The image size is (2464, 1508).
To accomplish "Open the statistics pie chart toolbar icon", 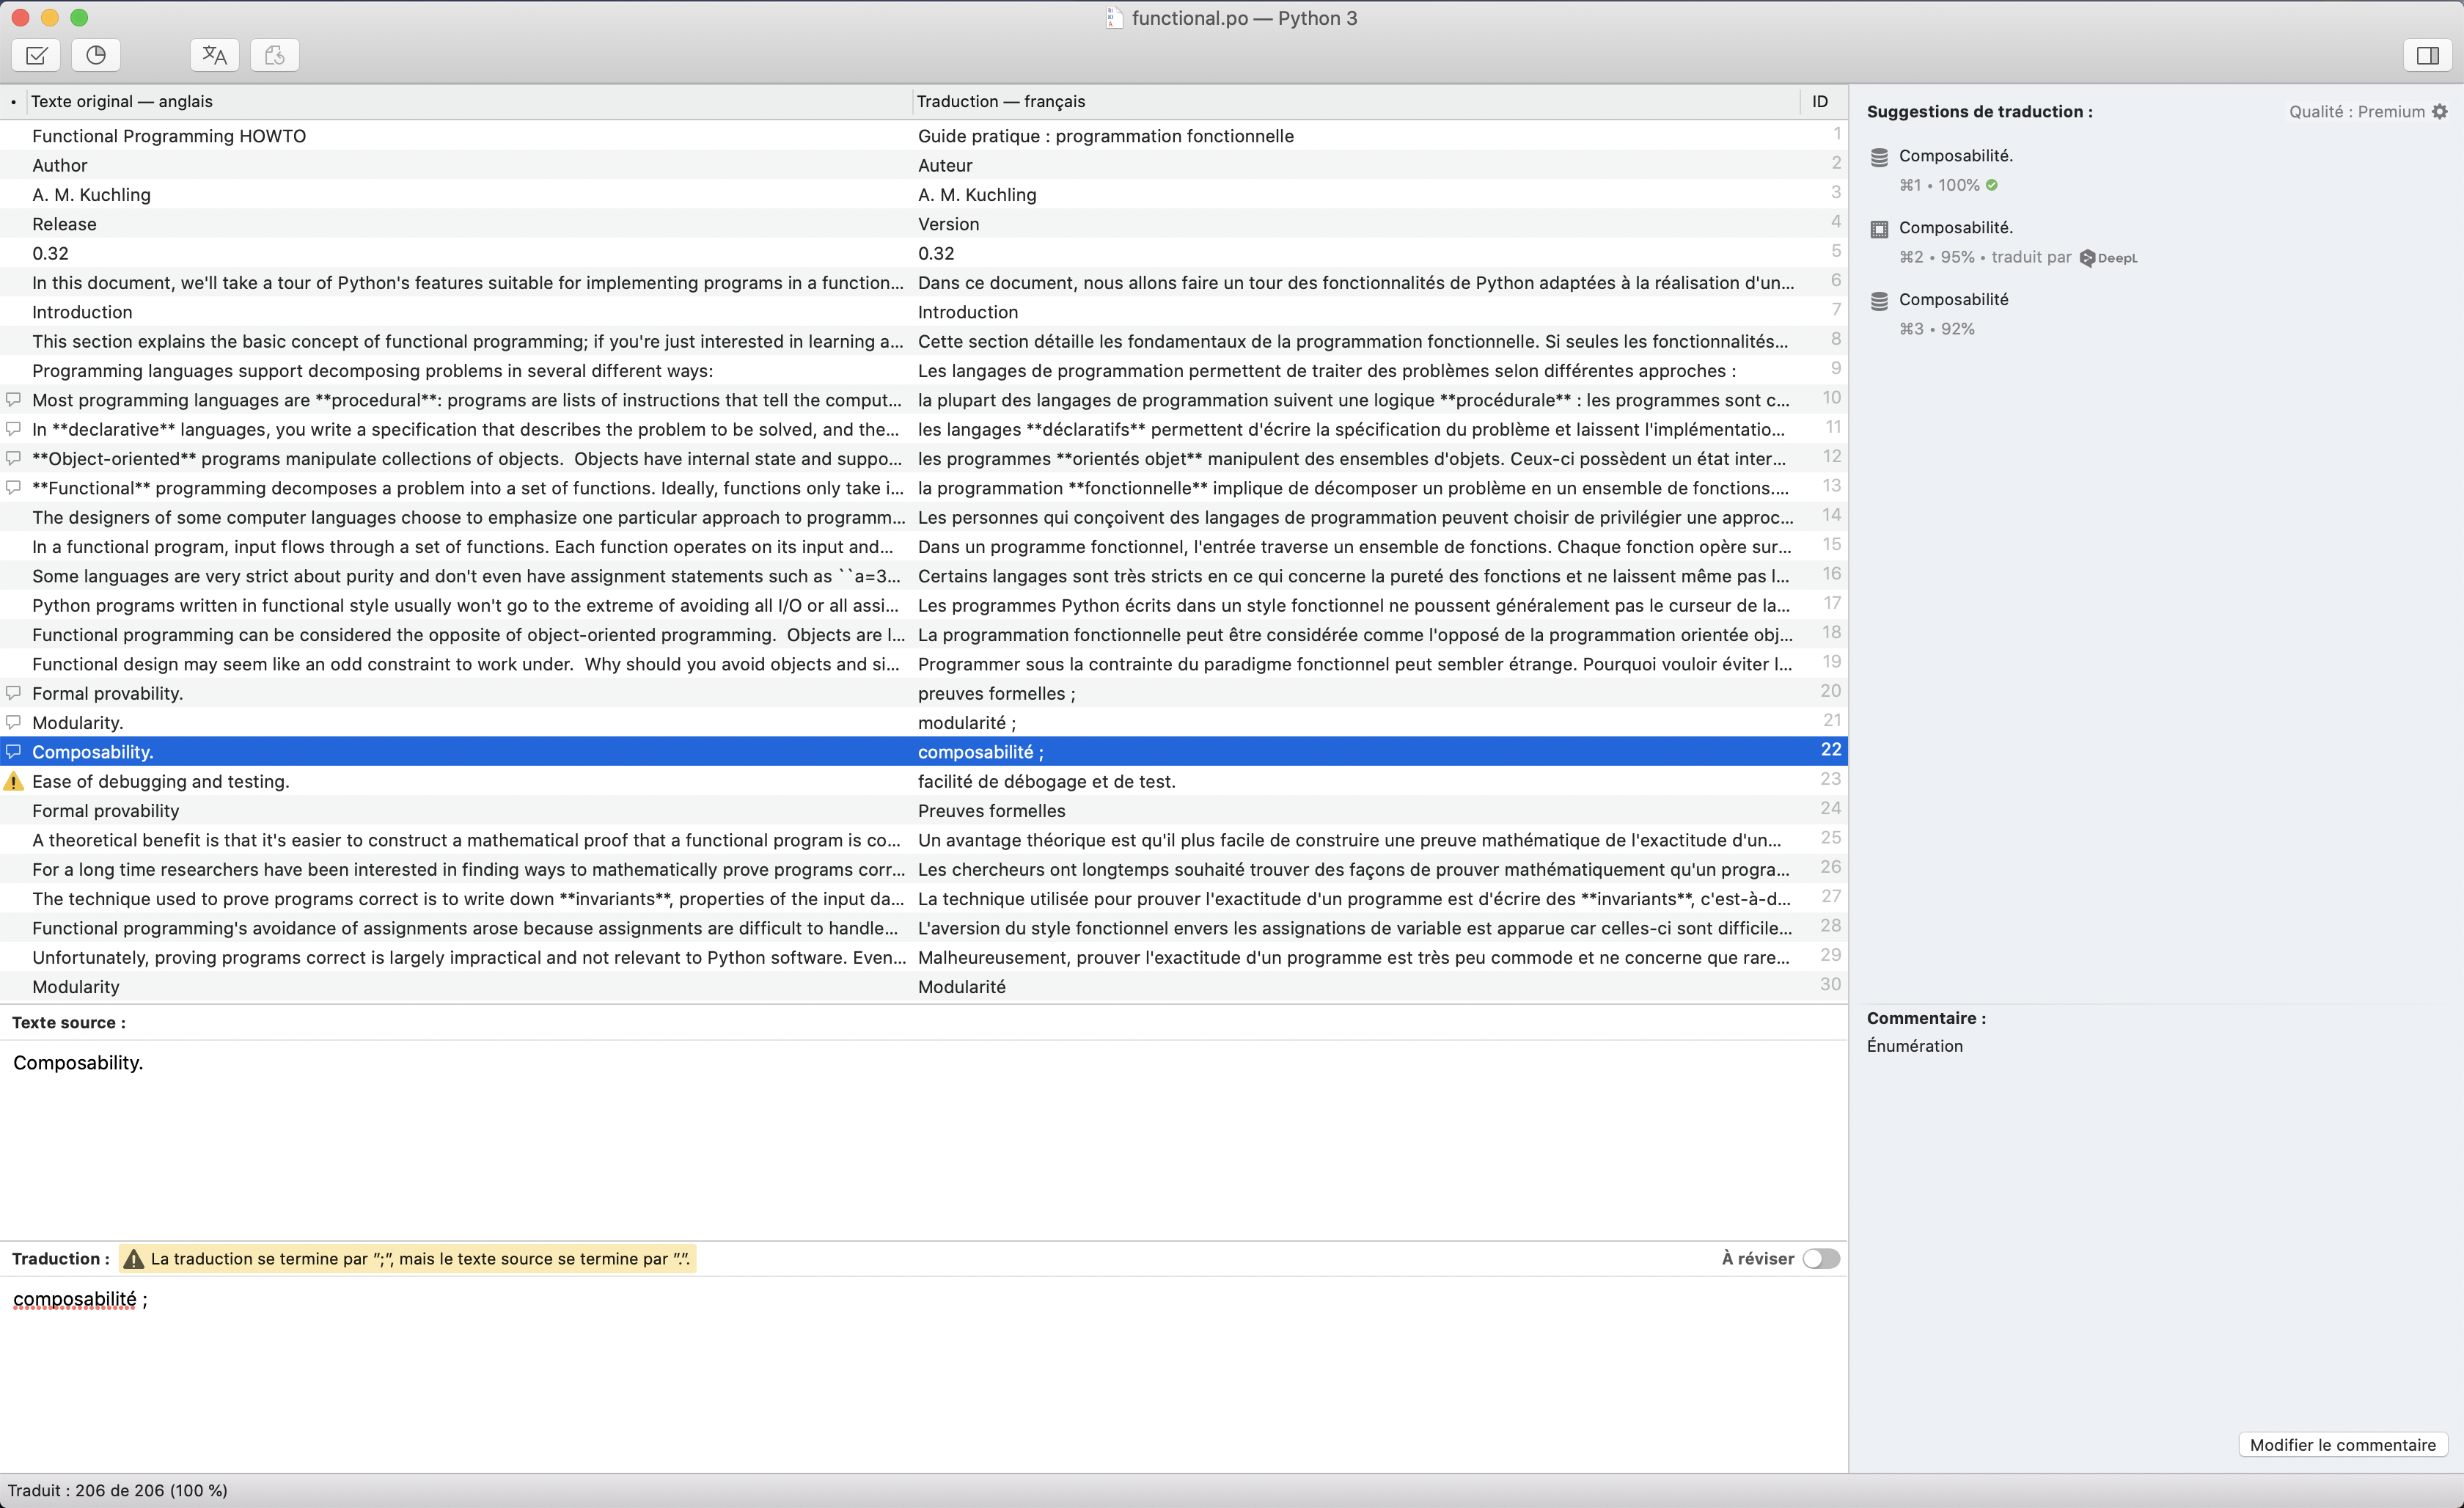I will (x=96, y=55).
